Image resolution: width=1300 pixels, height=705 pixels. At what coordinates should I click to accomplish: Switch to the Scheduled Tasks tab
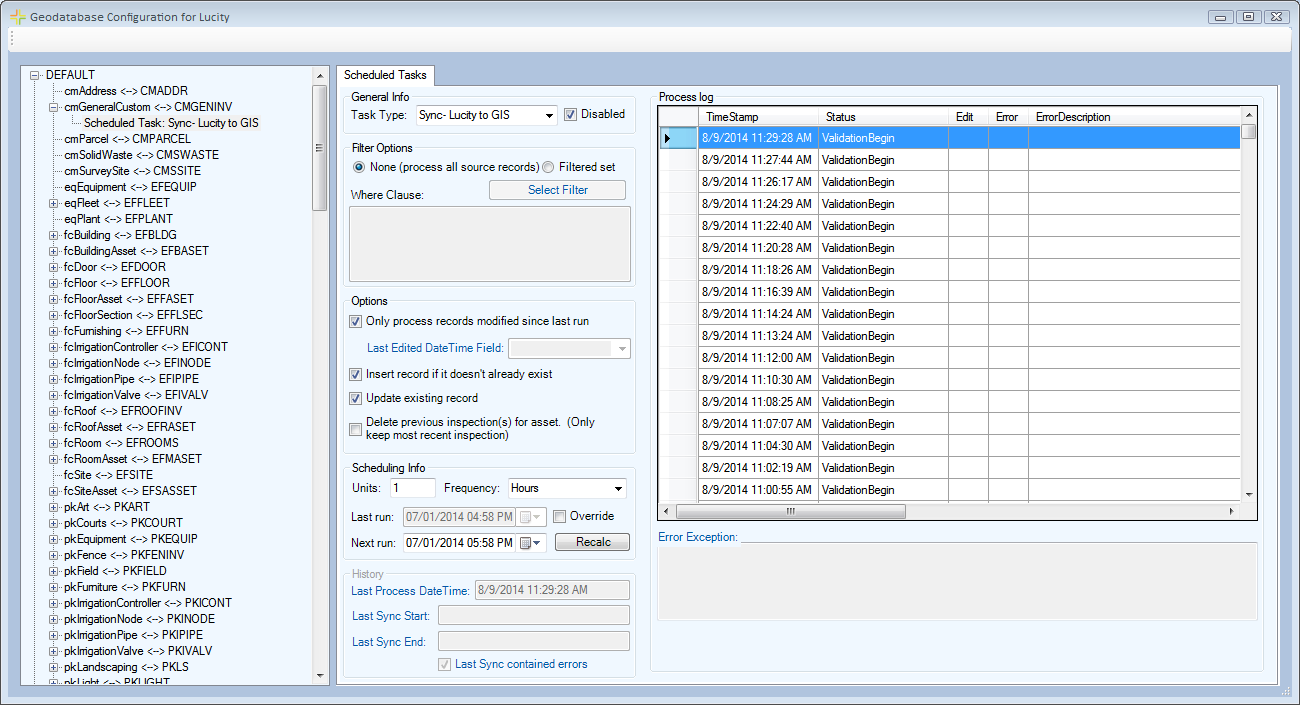(385, 75)
